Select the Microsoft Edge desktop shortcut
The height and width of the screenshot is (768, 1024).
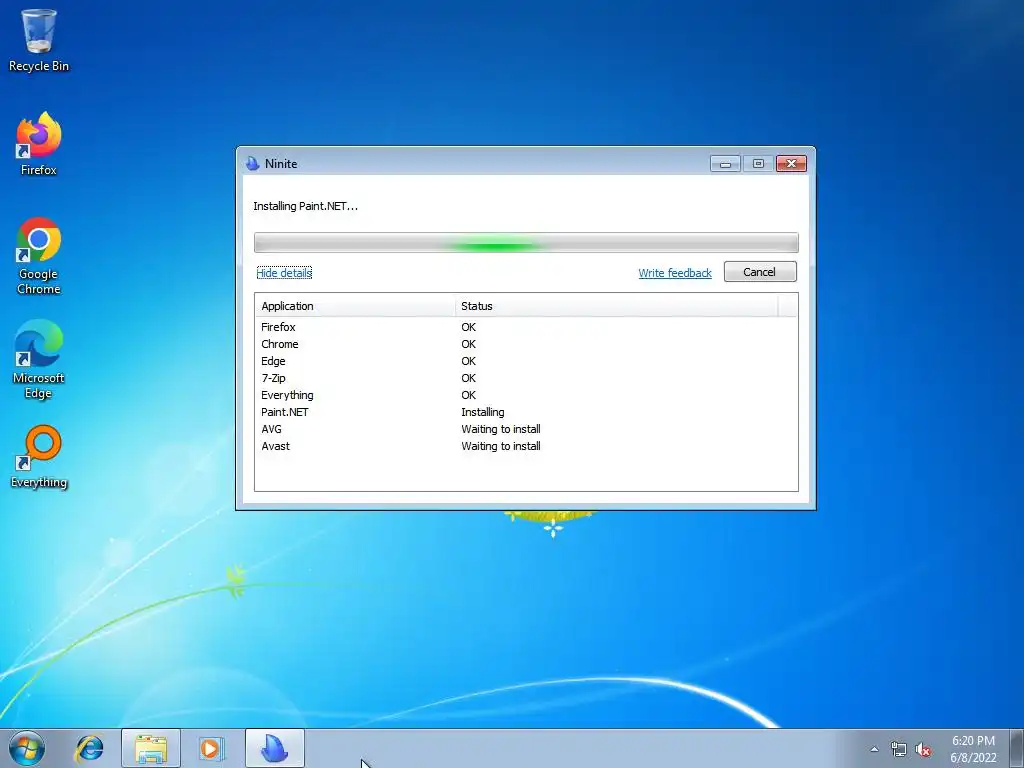(39, 359)
